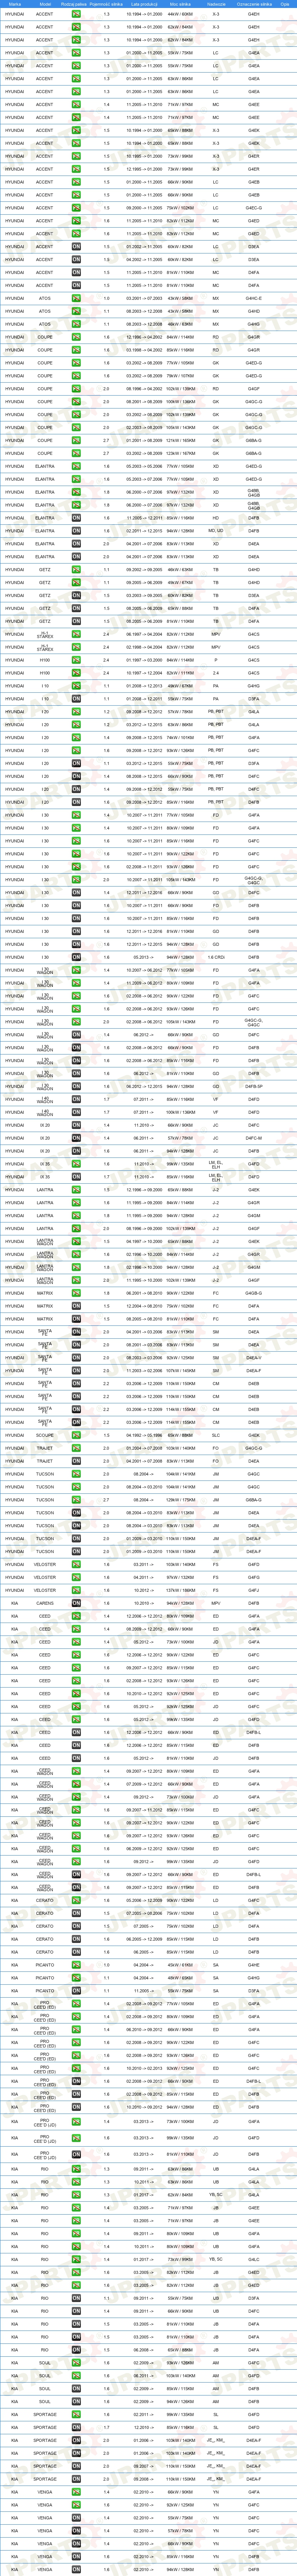Click the diesel ON icon in i30 WAGON D4FB-SP row
Image resolution: width=297 pixels, height=2576 pixels.
point(76,1086)
